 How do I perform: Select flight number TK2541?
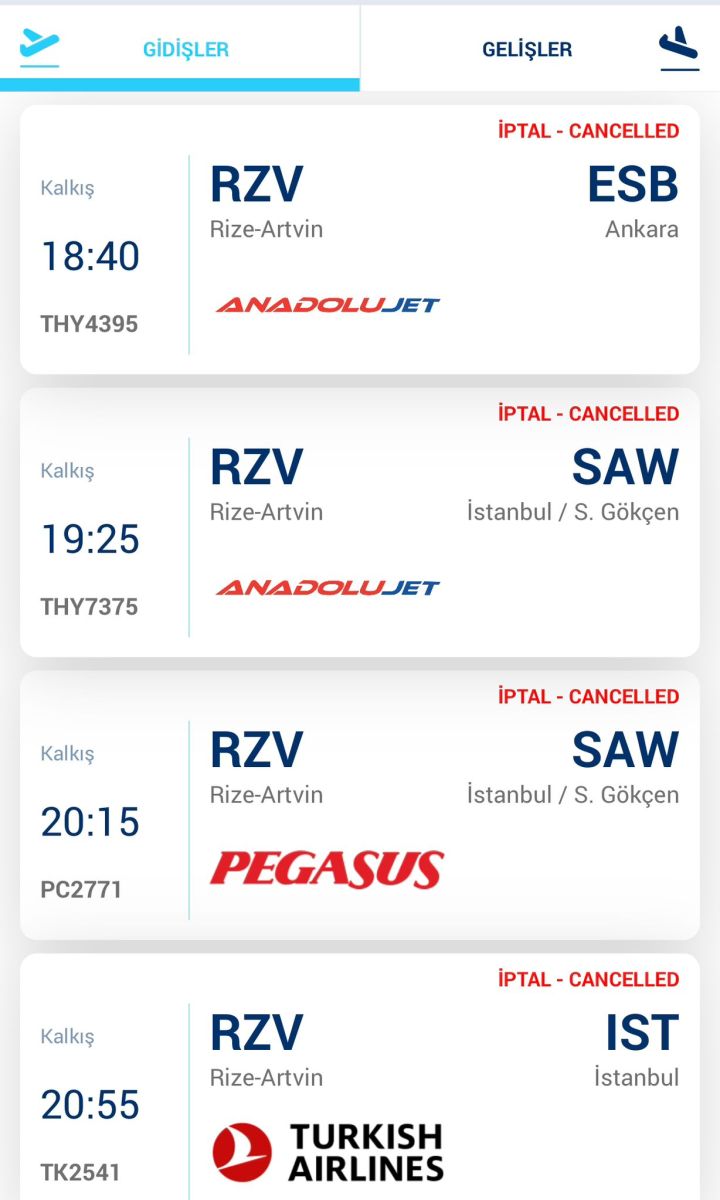point(81,1172)
